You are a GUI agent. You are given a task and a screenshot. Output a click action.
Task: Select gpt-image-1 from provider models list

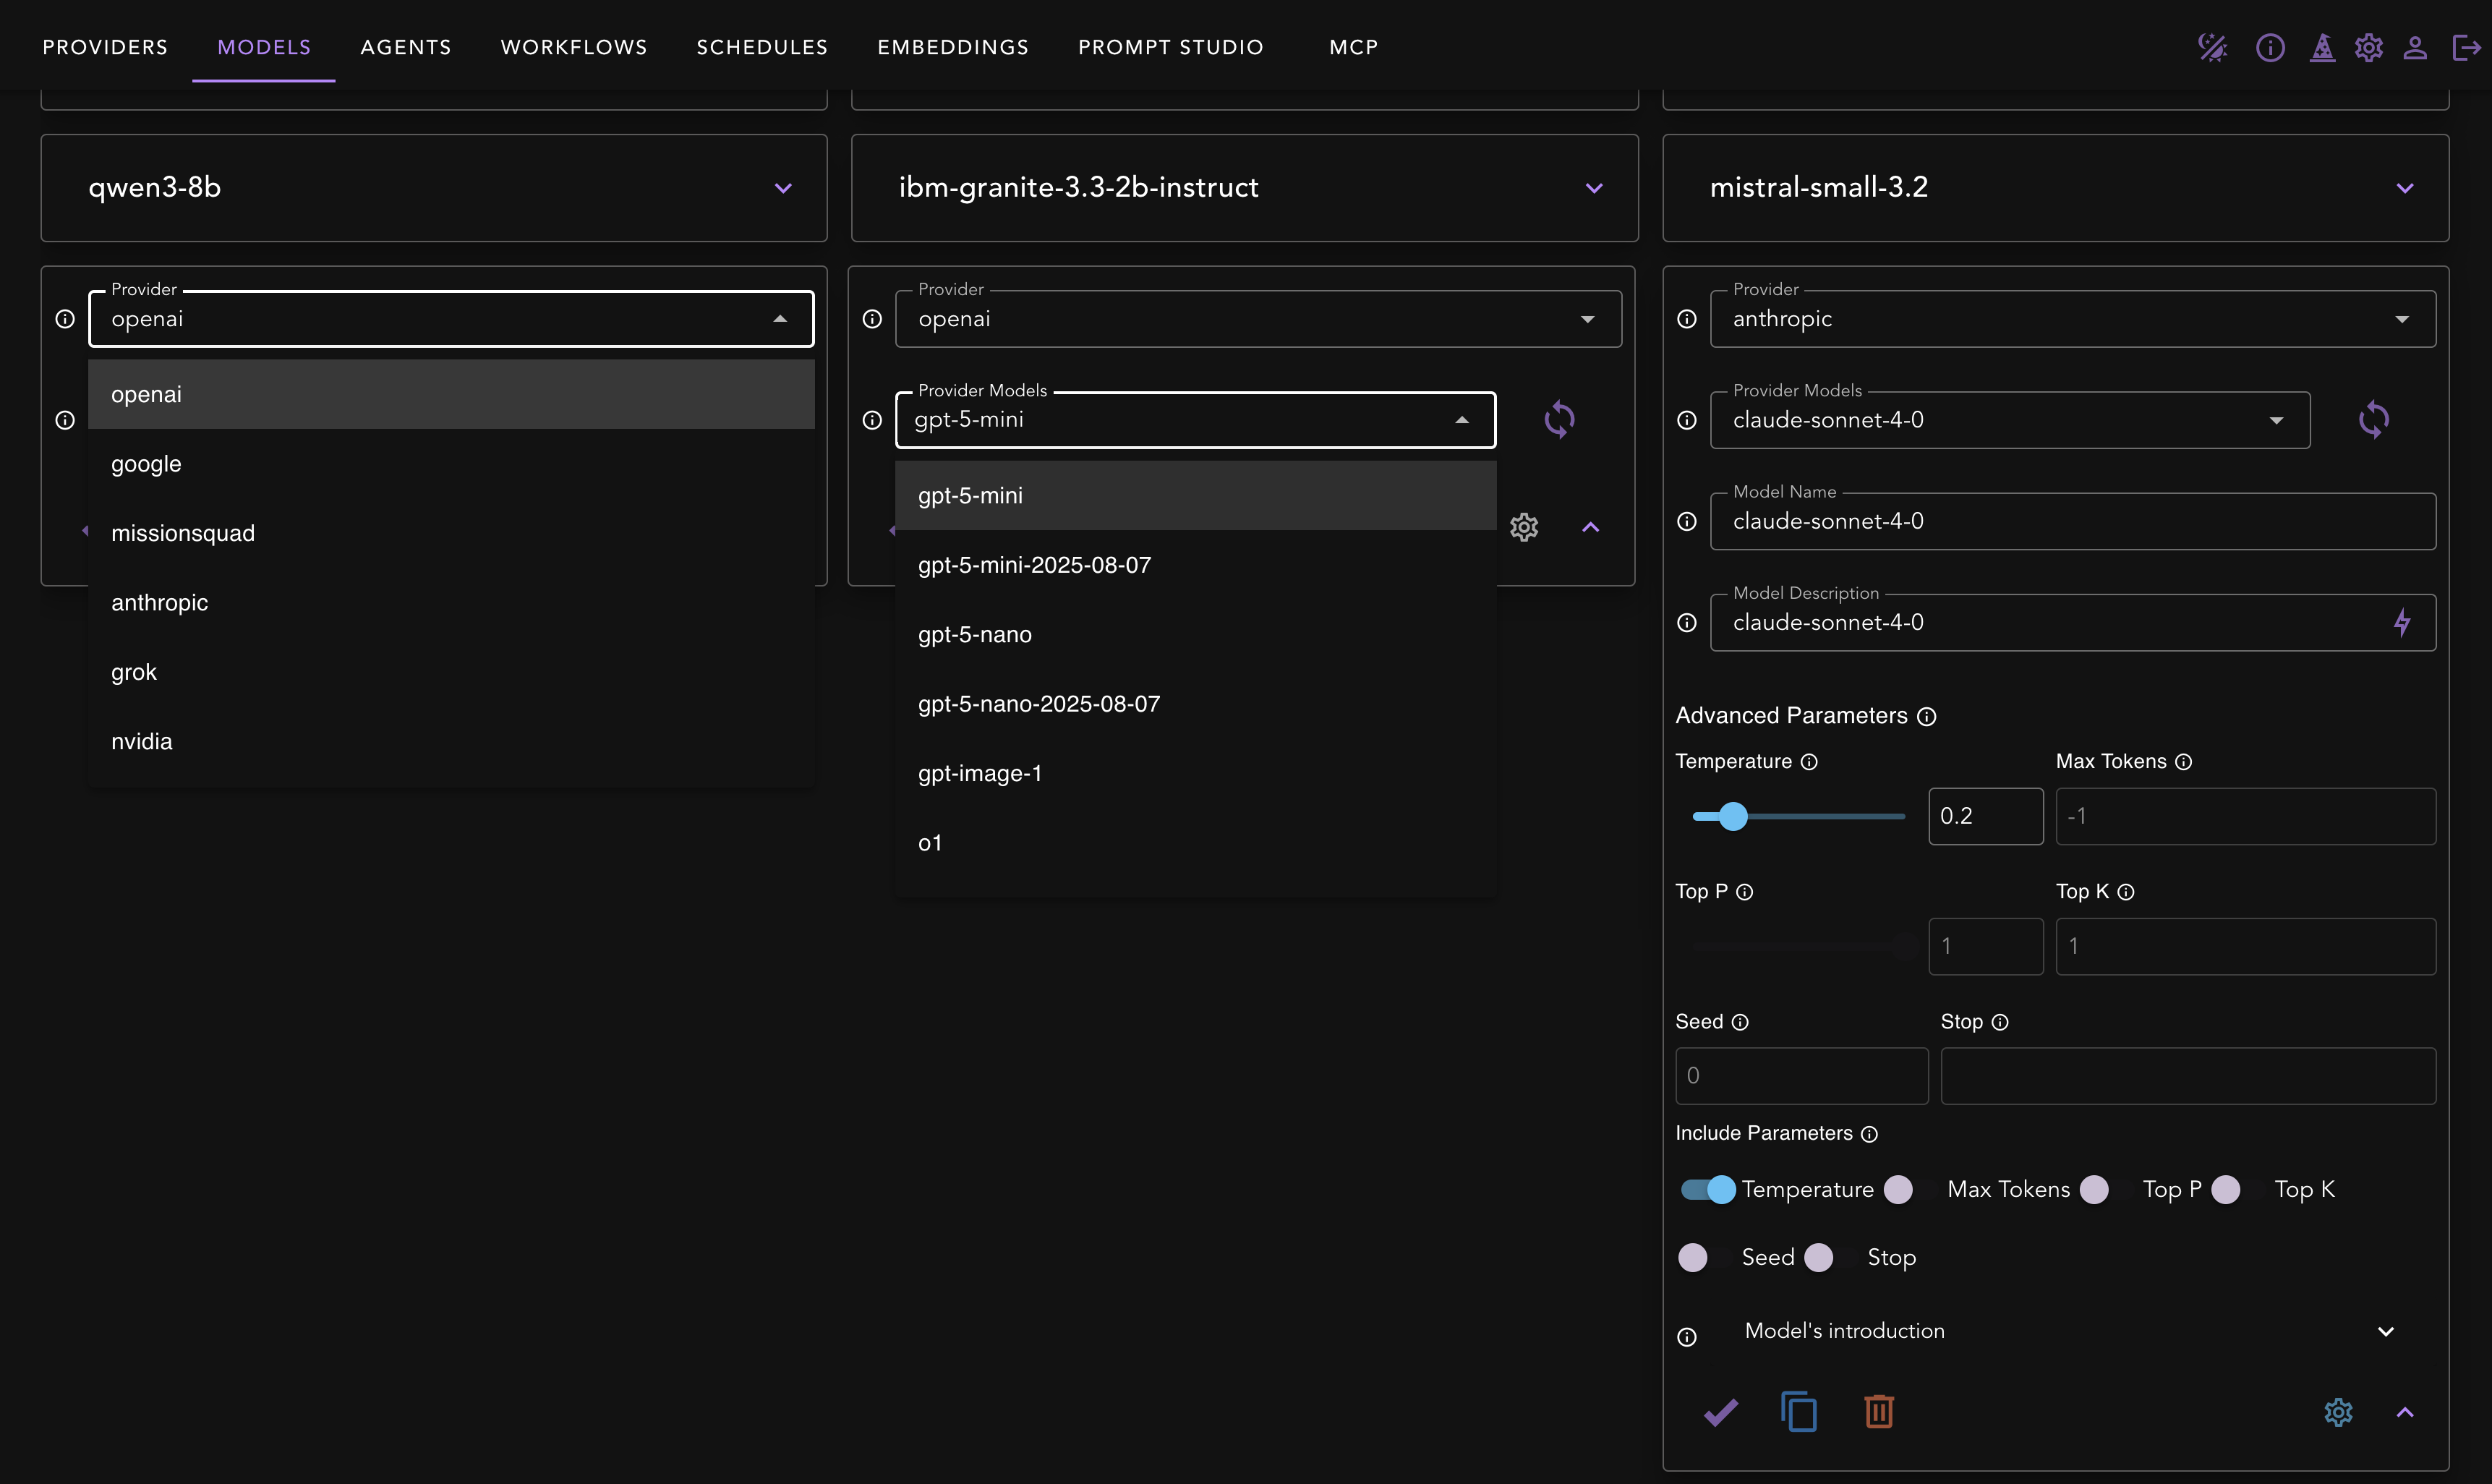1195,773
